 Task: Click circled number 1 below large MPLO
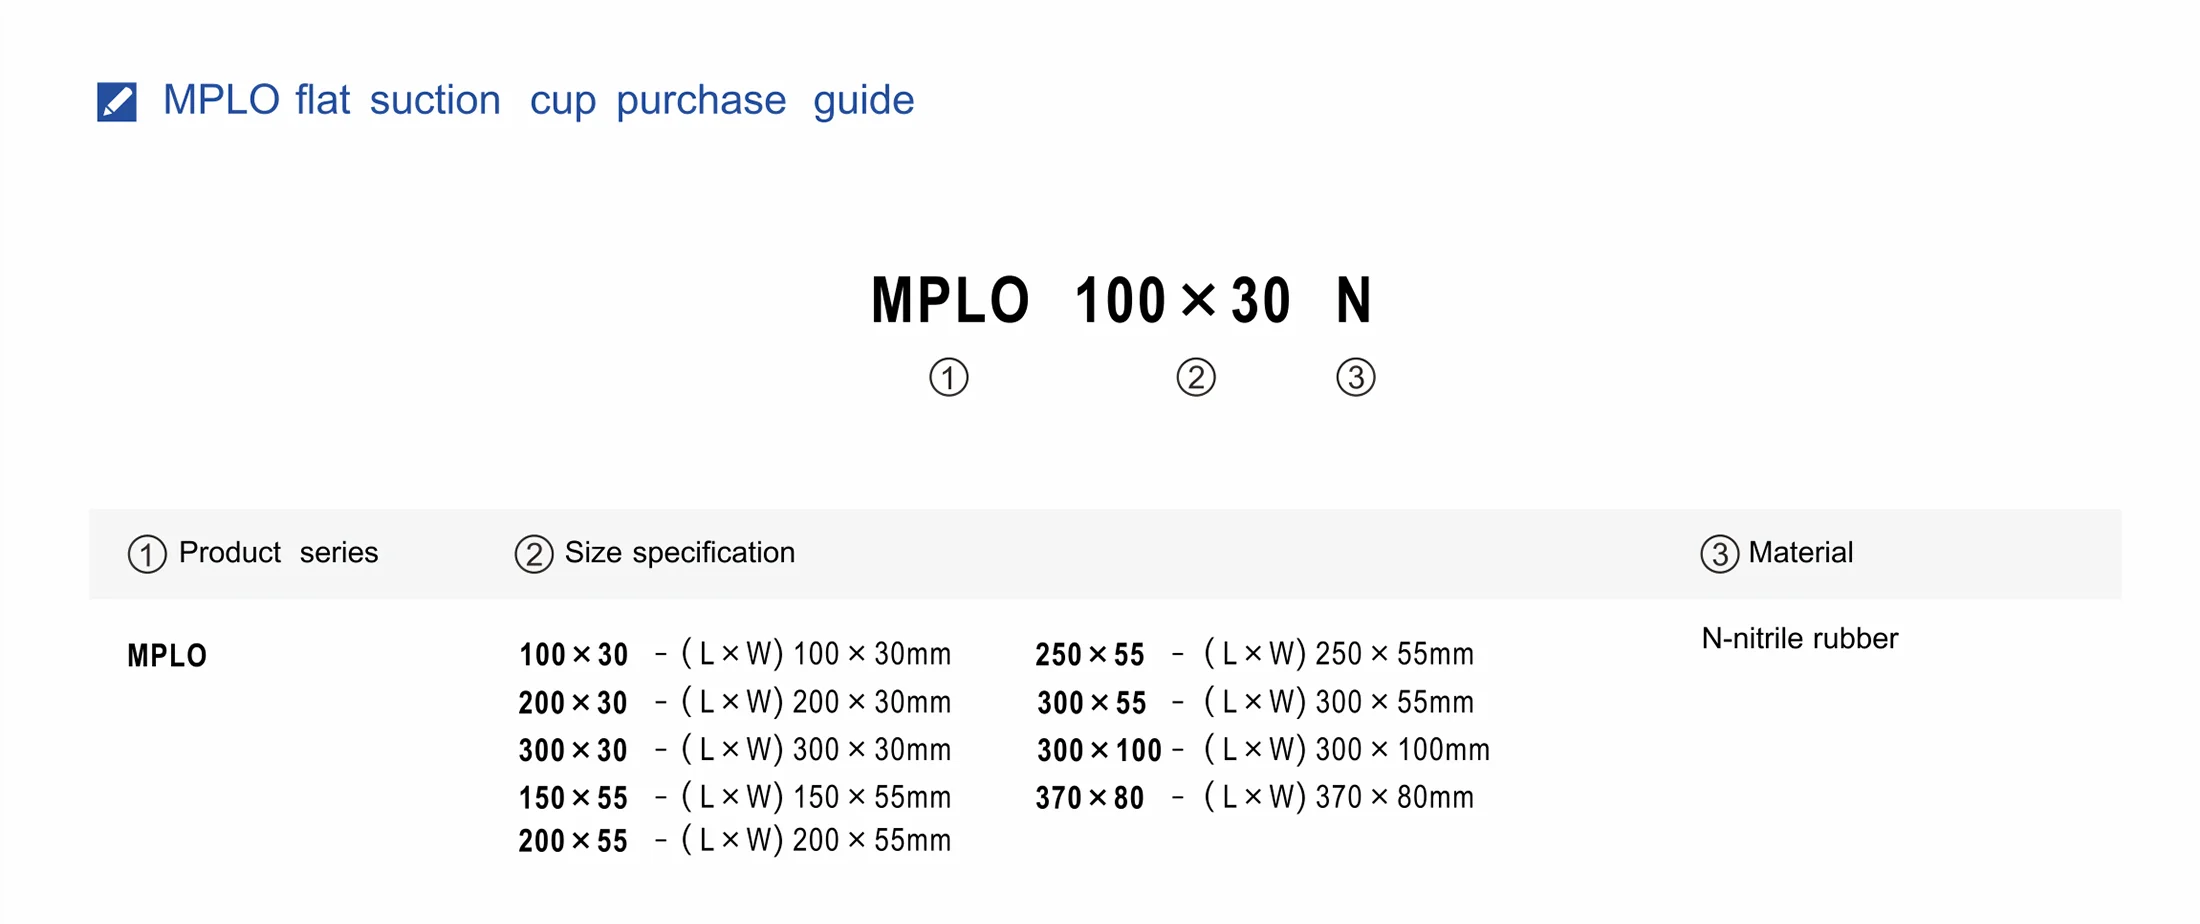click(x=948, y=378)
